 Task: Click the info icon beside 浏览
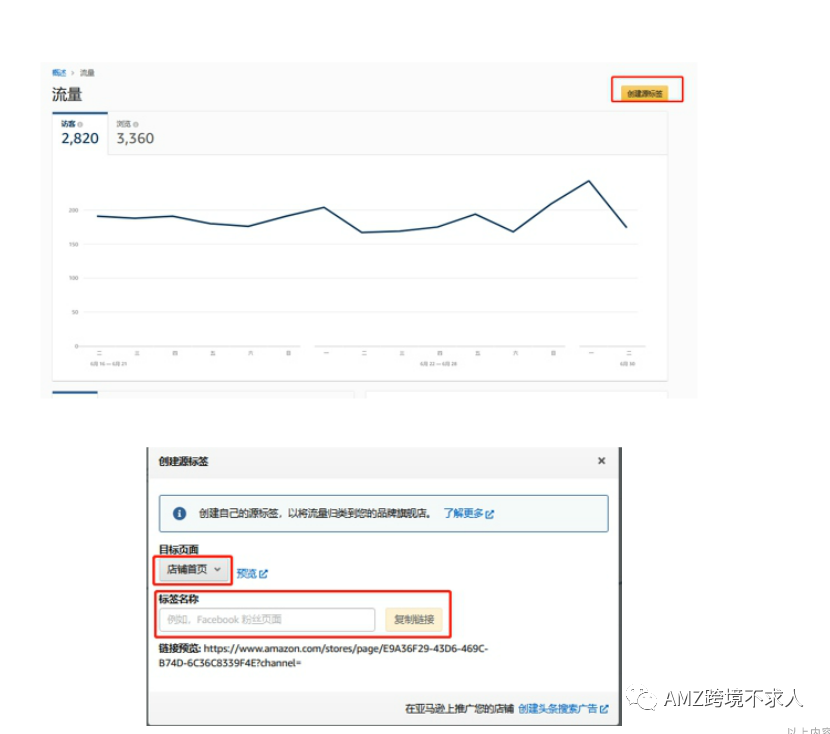coord(134,123)
